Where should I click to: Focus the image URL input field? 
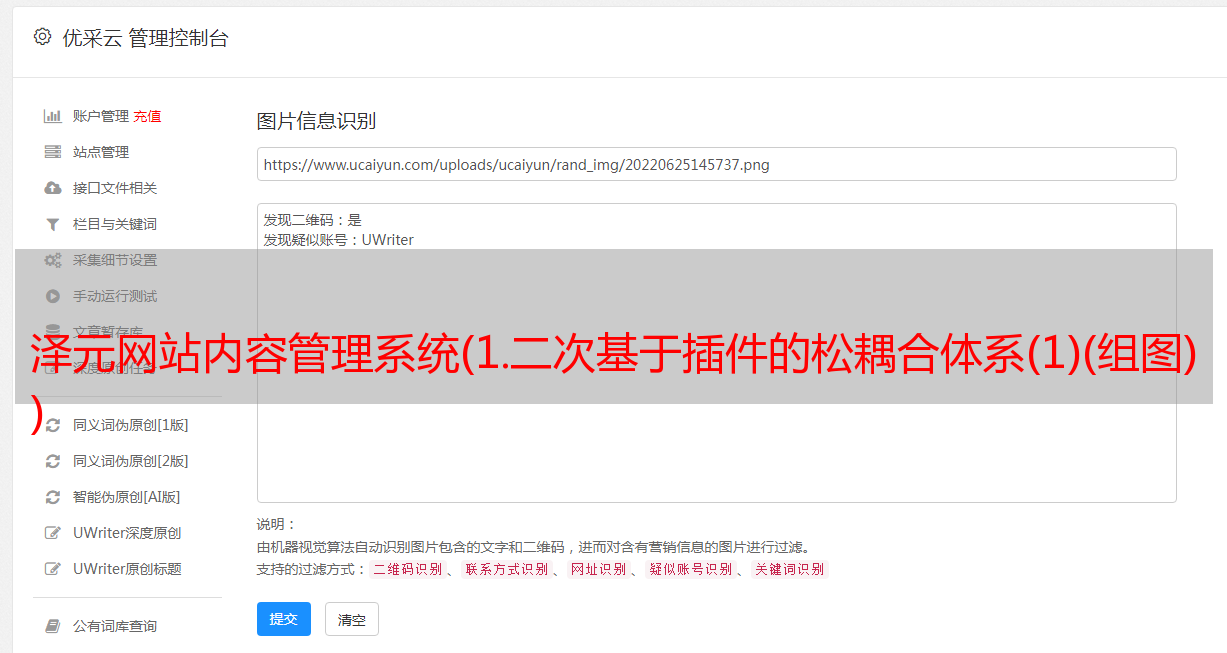[x=716, y=164]
